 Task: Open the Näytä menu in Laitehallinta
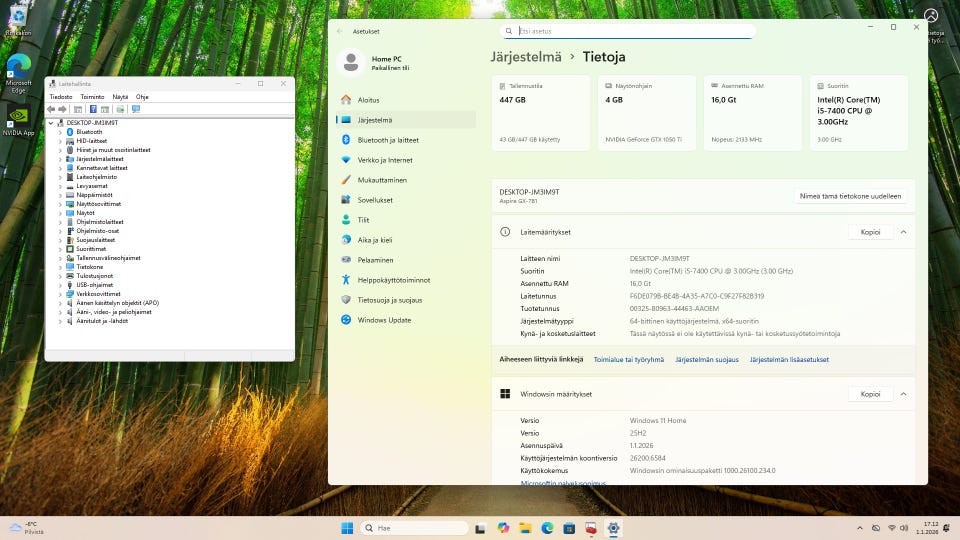tap(120, 97)
